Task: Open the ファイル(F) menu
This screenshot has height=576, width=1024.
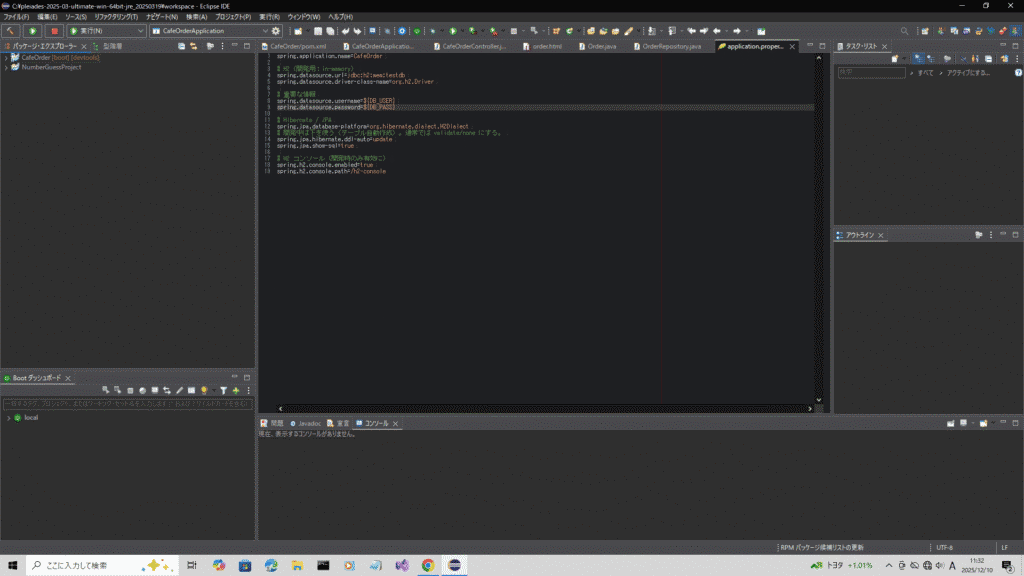Action: pyautogui.click(x=16, y=17)
